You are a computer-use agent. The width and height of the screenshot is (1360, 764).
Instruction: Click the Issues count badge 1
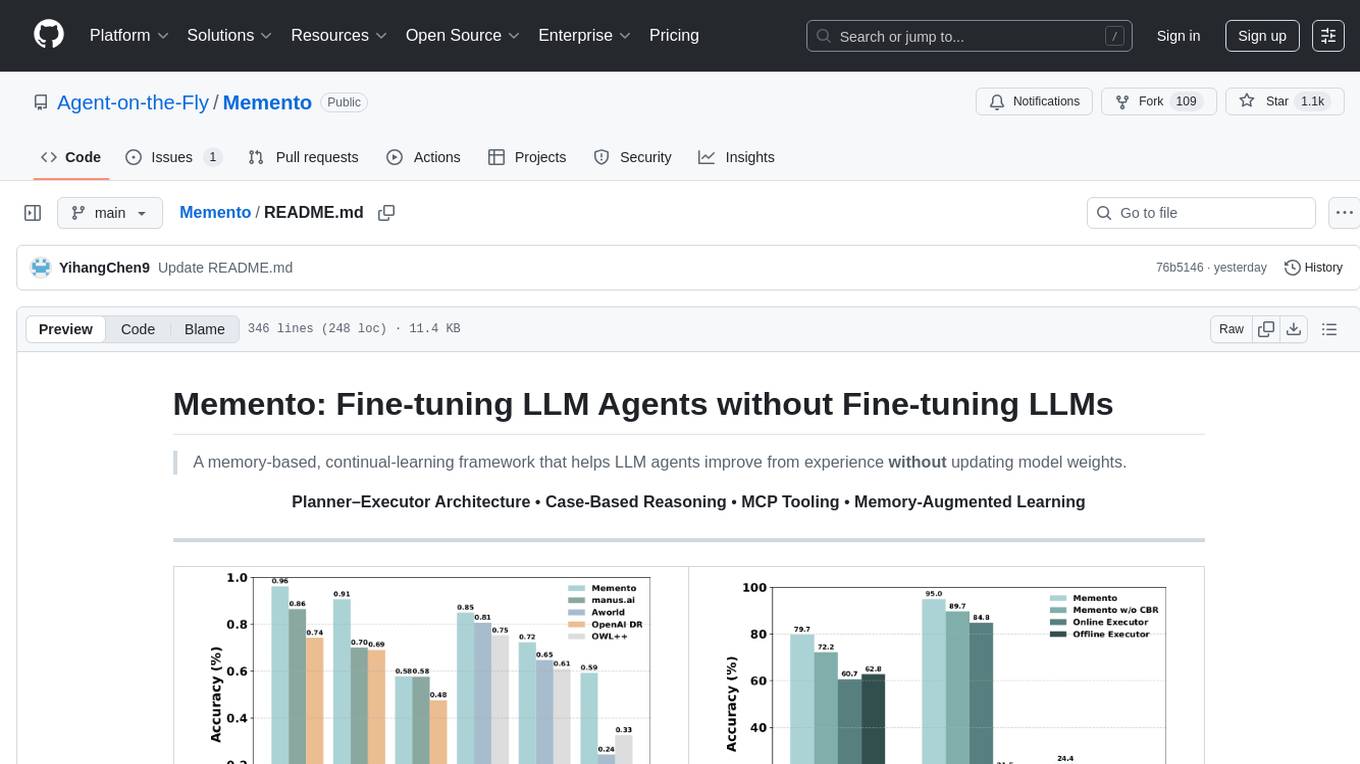coord(212,157)
